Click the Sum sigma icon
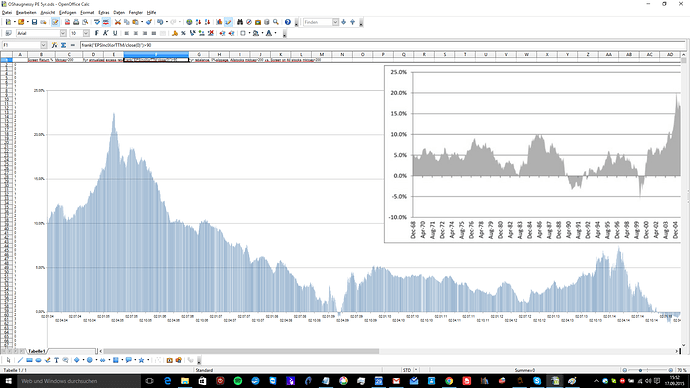The width and height of the screenshot is (690, 388). [63, 45]
